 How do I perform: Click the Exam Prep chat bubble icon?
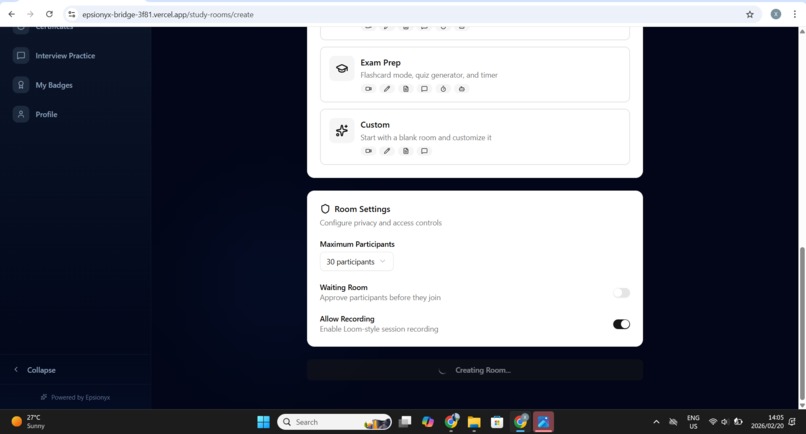(x=424, y=89)
